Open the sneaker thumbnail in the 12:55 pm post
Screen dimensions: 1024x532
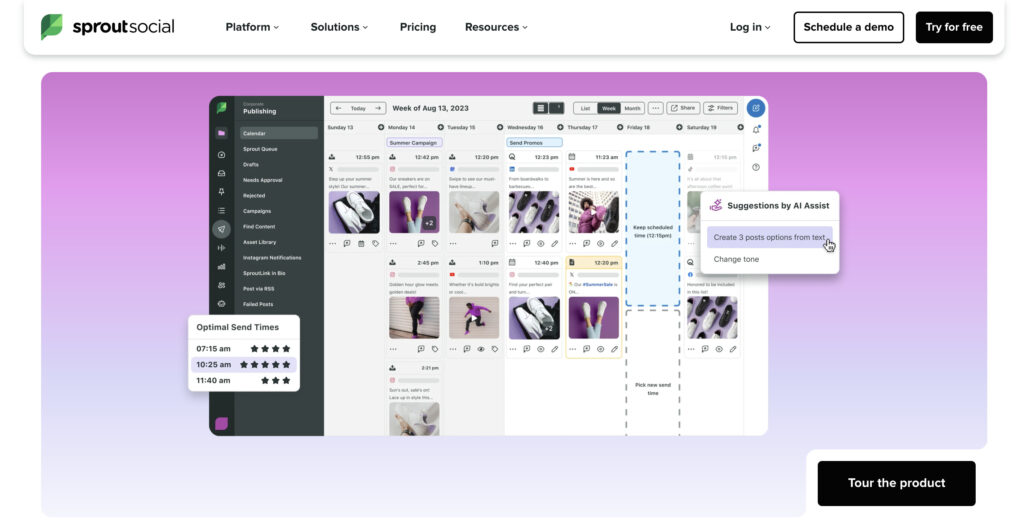pyautogui.click(x=353, y=212)
